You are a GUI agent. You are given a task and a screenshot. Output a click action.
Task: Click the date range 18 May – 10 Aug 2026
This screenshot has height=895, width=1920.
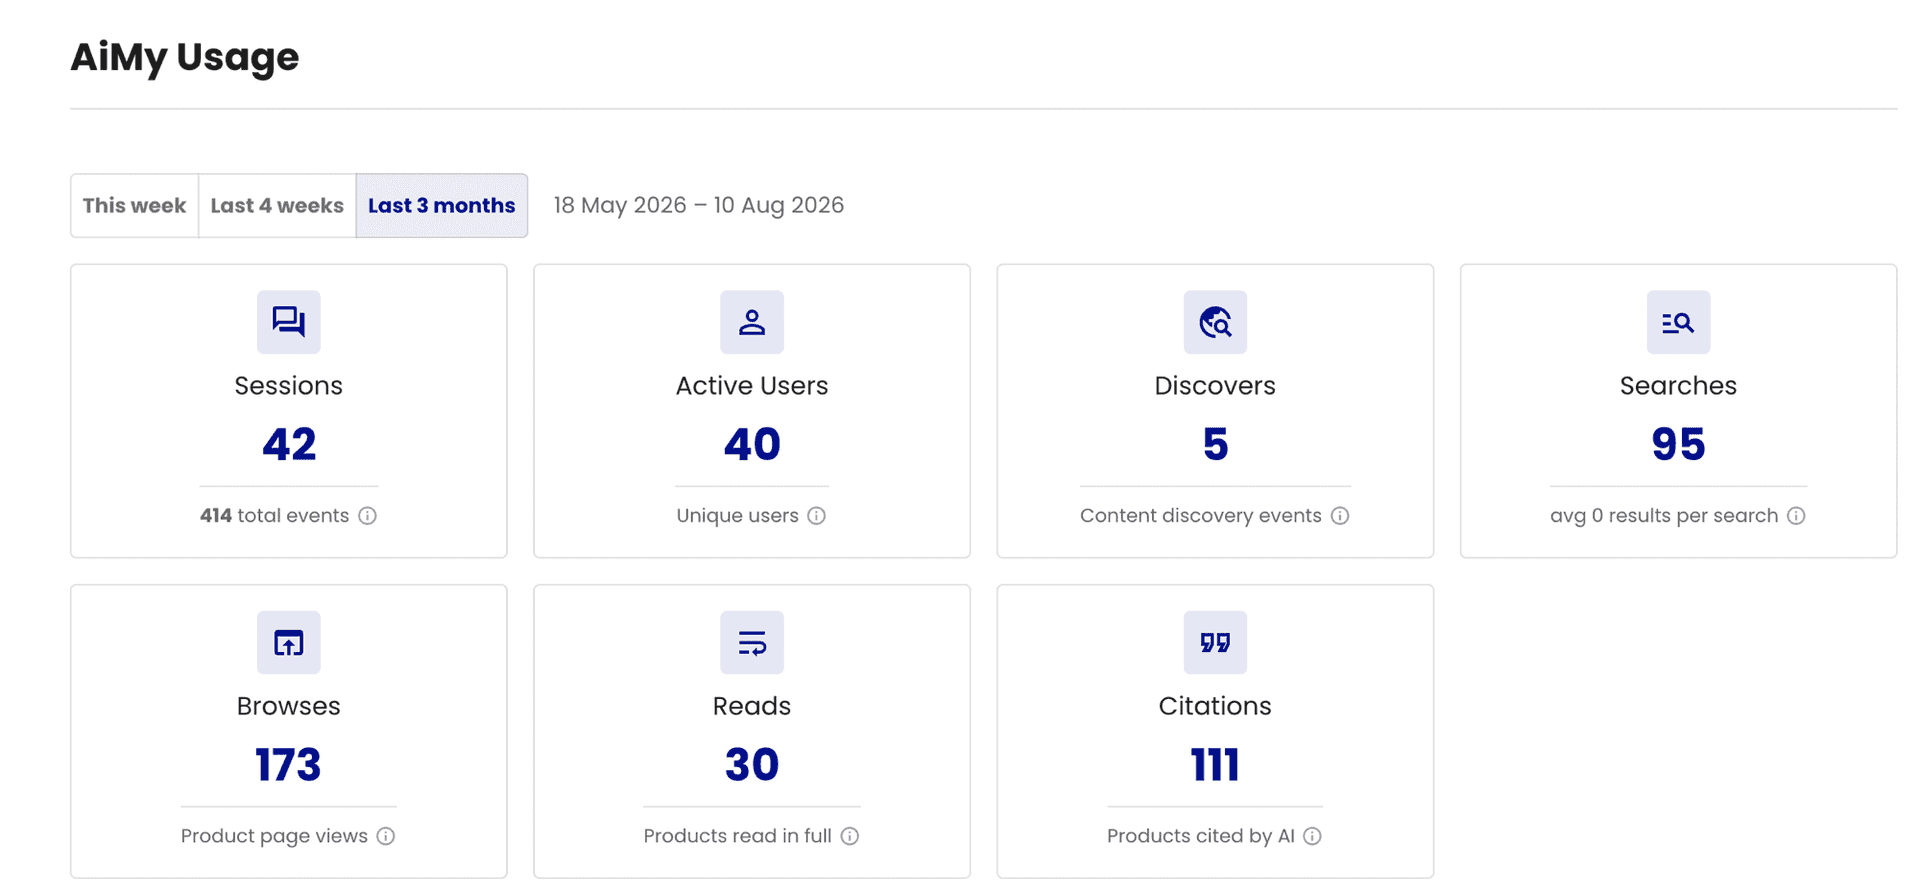click(x=699, y=205)
